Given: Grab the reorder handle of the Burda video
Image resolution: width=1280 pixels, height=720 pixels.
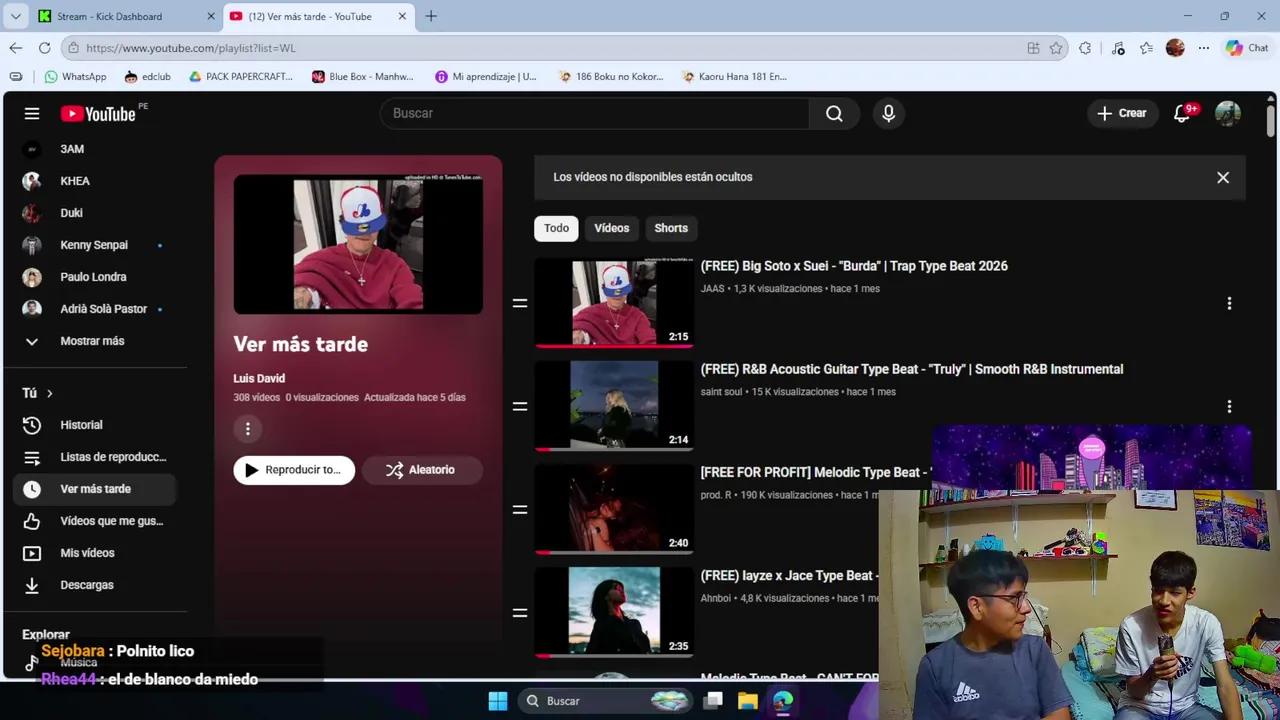Looking at the screenshot, I should tap(519, 303).
